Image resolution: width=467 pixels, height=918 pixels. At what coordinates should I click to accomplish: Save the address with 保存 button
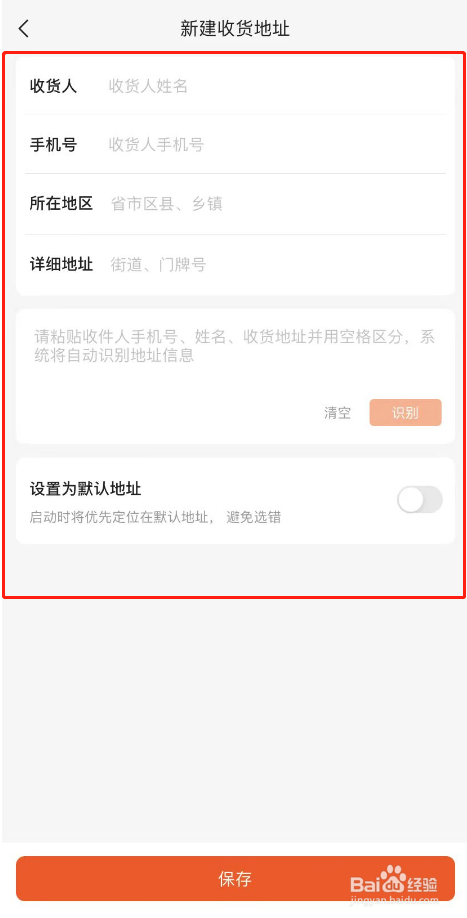click(x=235, y=878)
